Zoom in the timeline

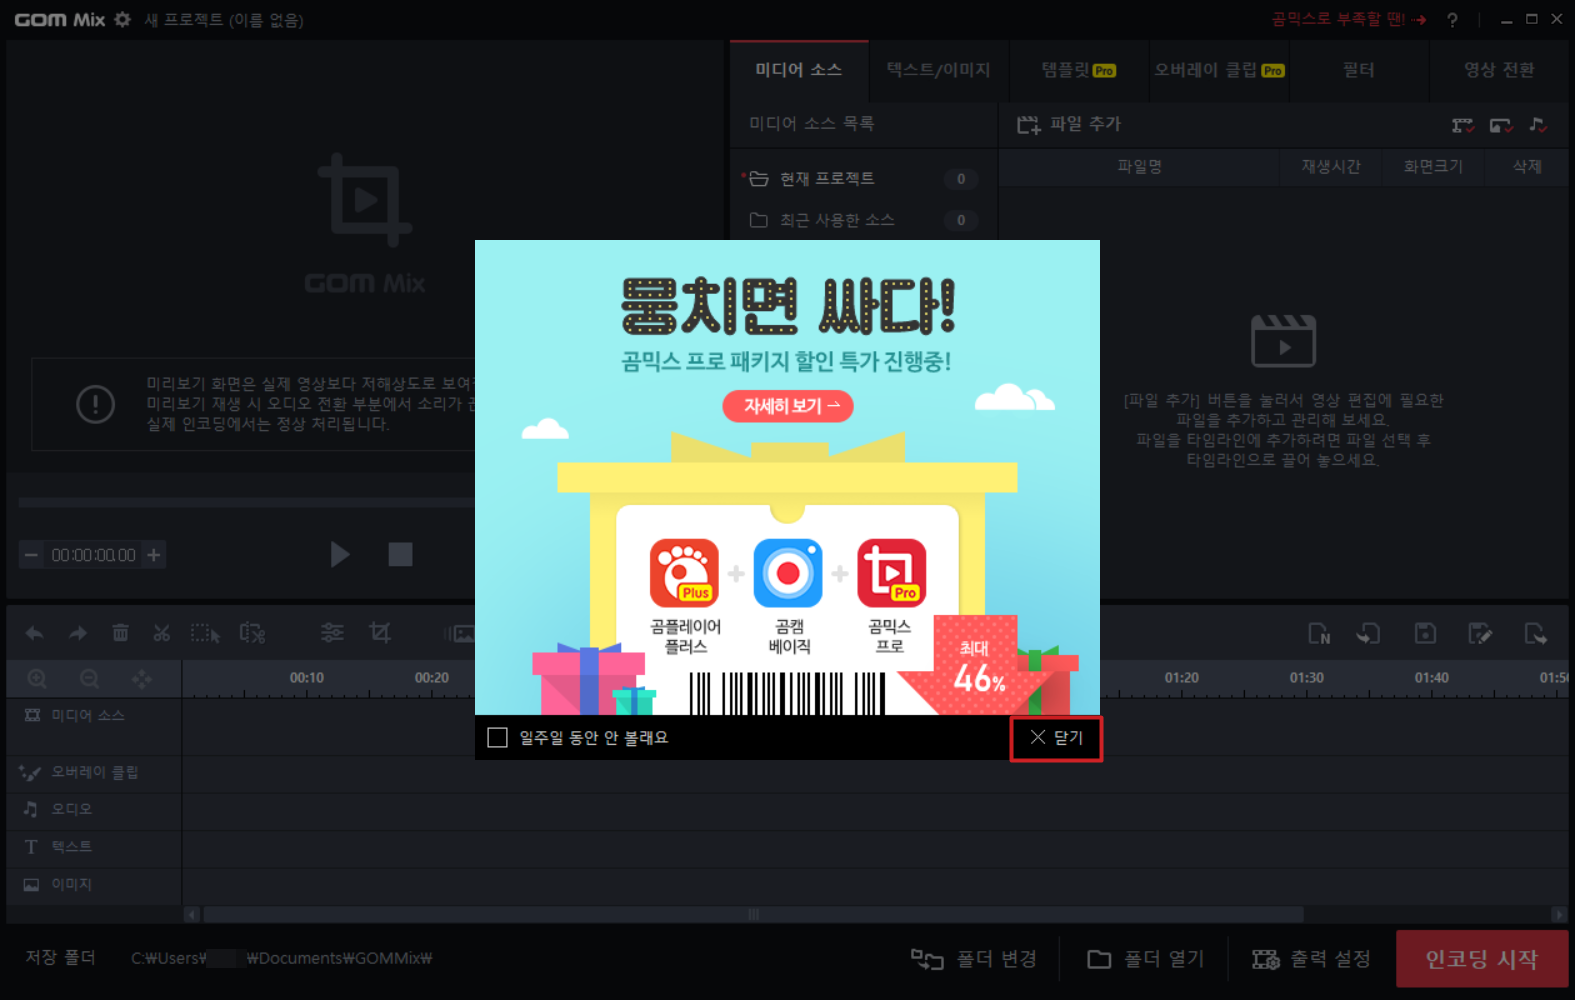(x=37, y=679)
